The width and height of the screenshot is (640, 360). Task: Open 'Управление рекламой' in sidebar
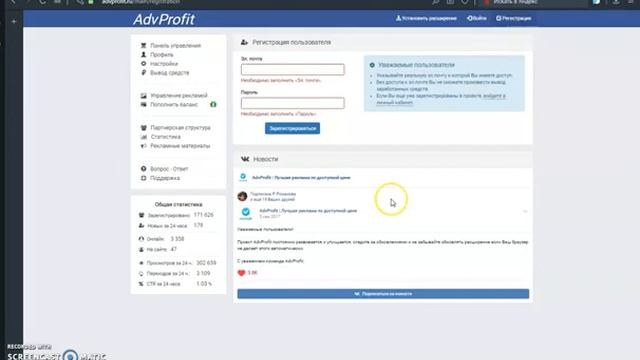pyautogui.click(x=179, y=96)
